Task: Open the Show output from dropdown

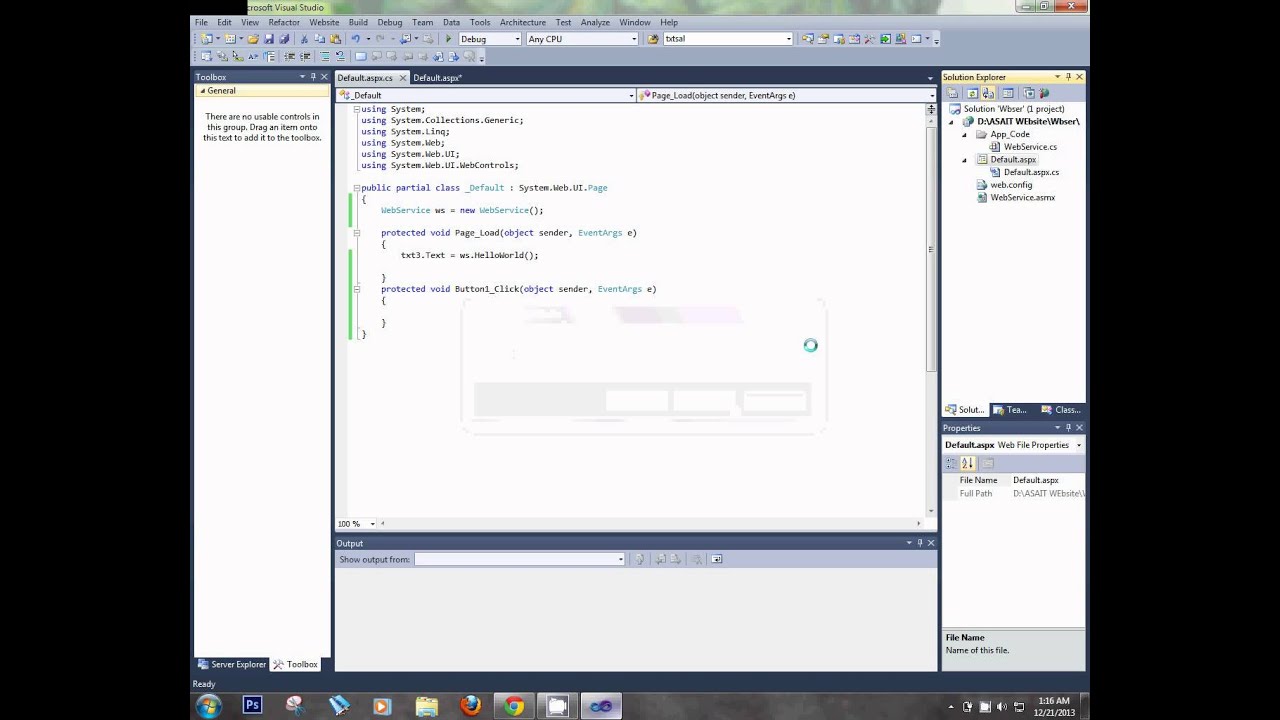Action: click(x=620, y=559)
